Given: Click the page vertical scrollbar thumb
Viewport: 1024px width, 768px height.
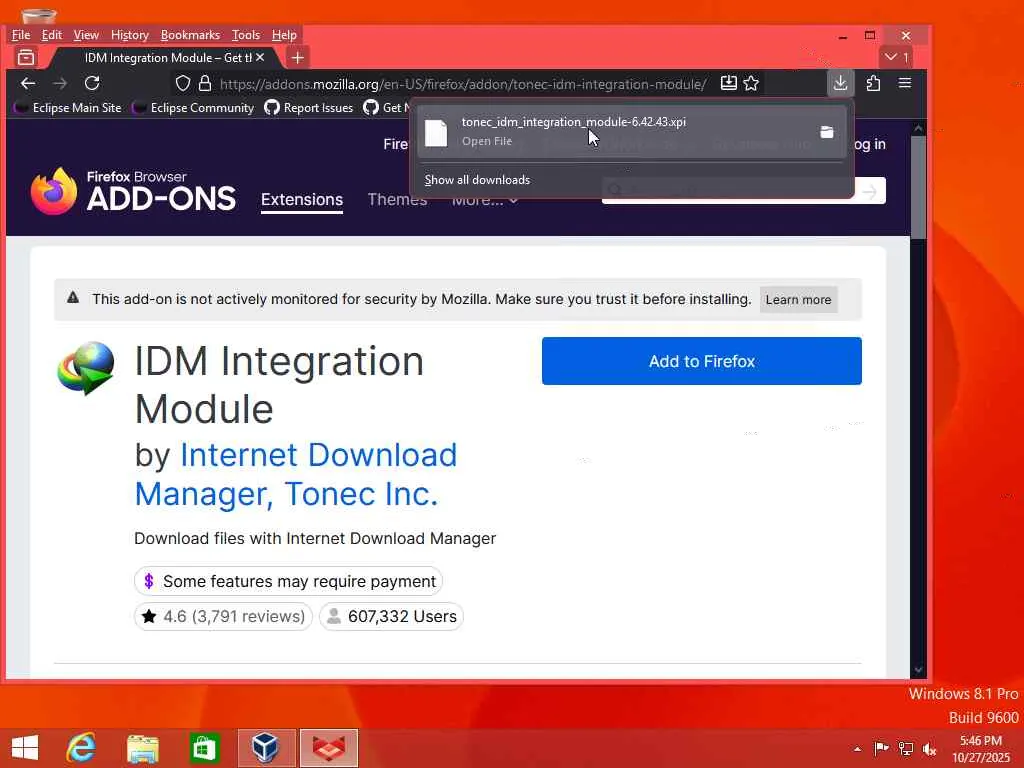Looking at the screenshot, I should 918,187.
